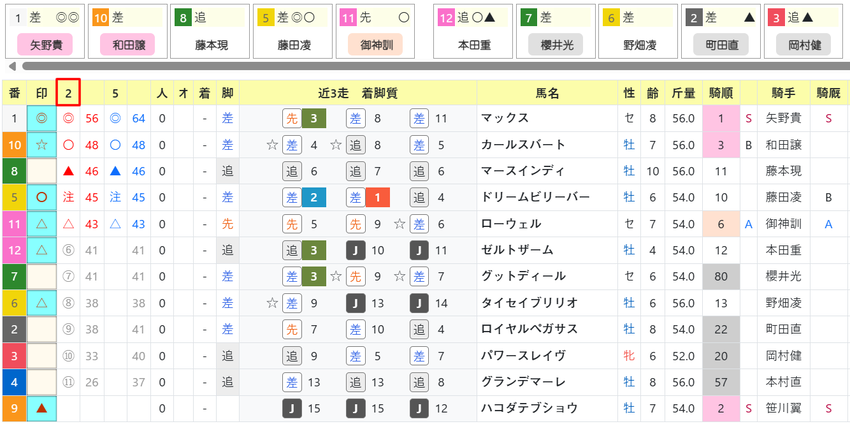Image resolution: width=850 pixels, height=424 pixels.
Task: Click horse name マースインディ
Action: pos(523,171)
